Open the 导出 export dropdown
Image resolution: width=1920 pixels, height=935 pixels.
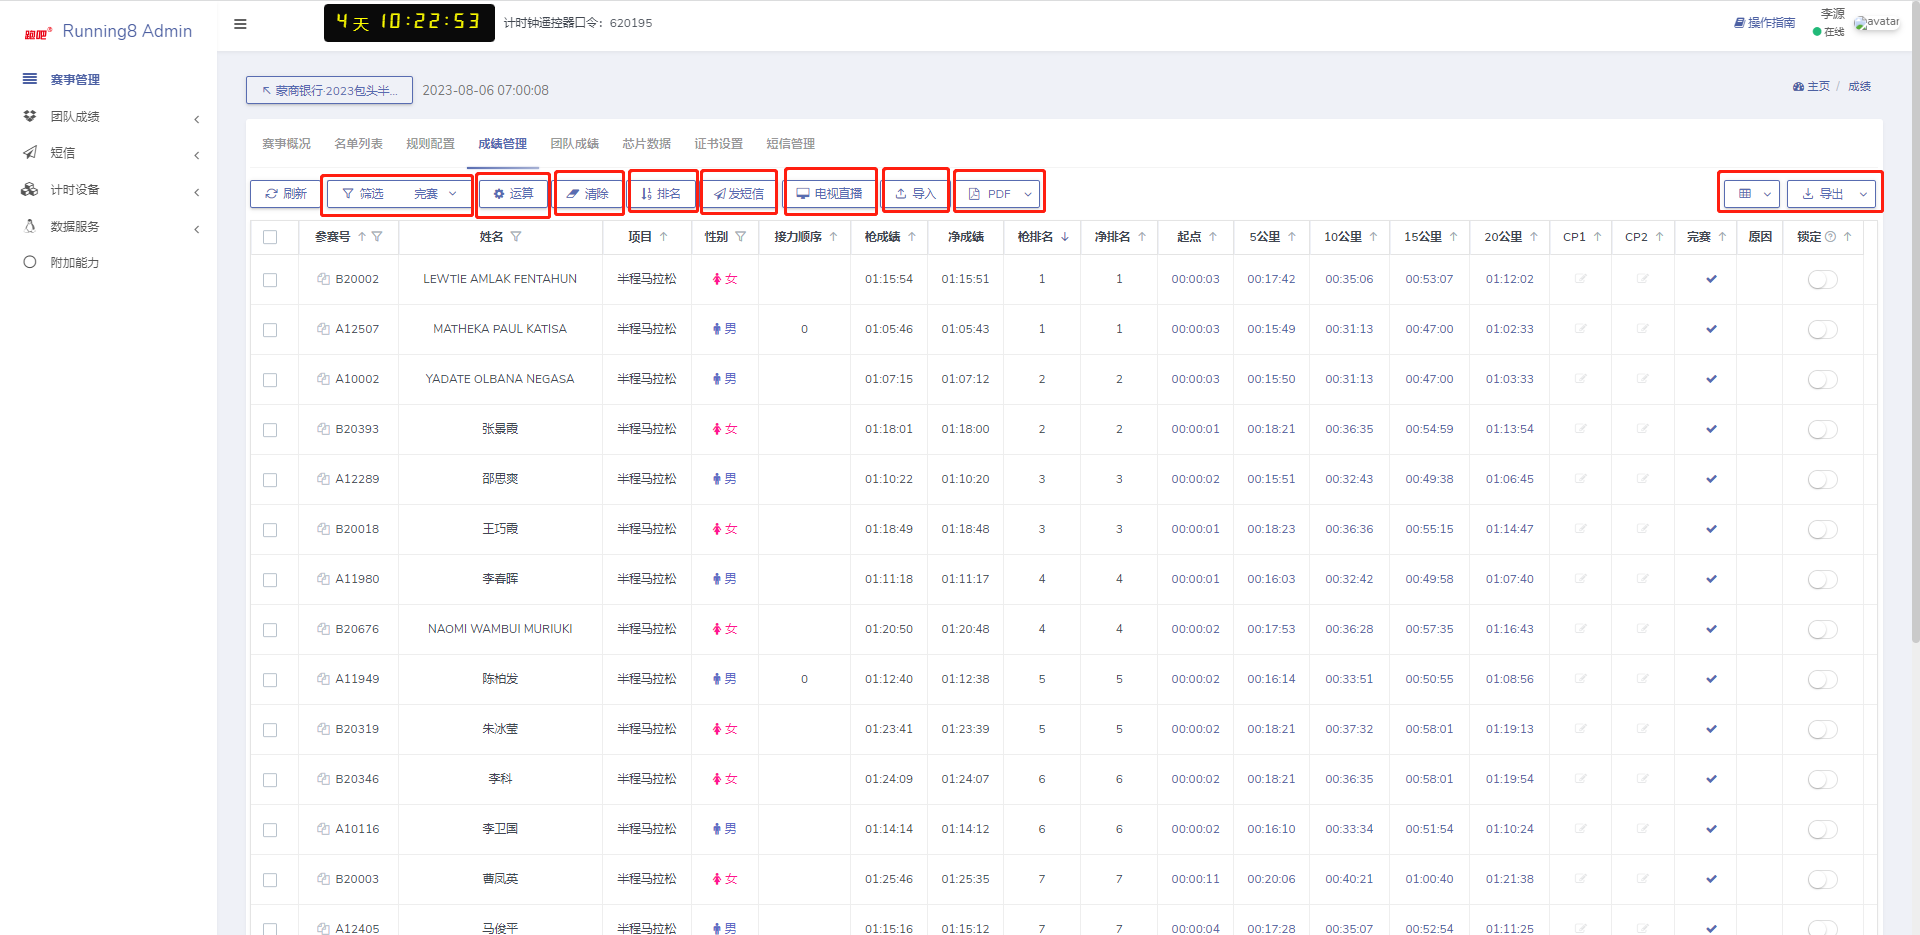click(x=1831, y=194)
